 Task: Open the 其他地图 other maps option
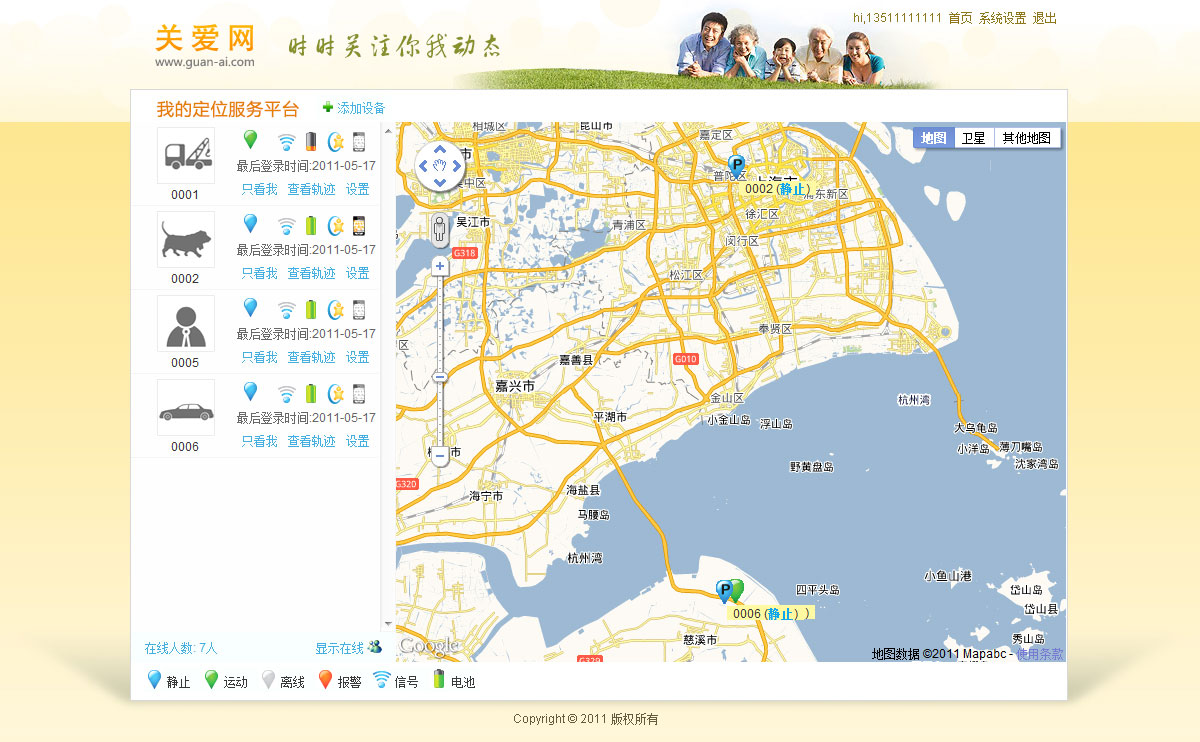pos(1026,138)
